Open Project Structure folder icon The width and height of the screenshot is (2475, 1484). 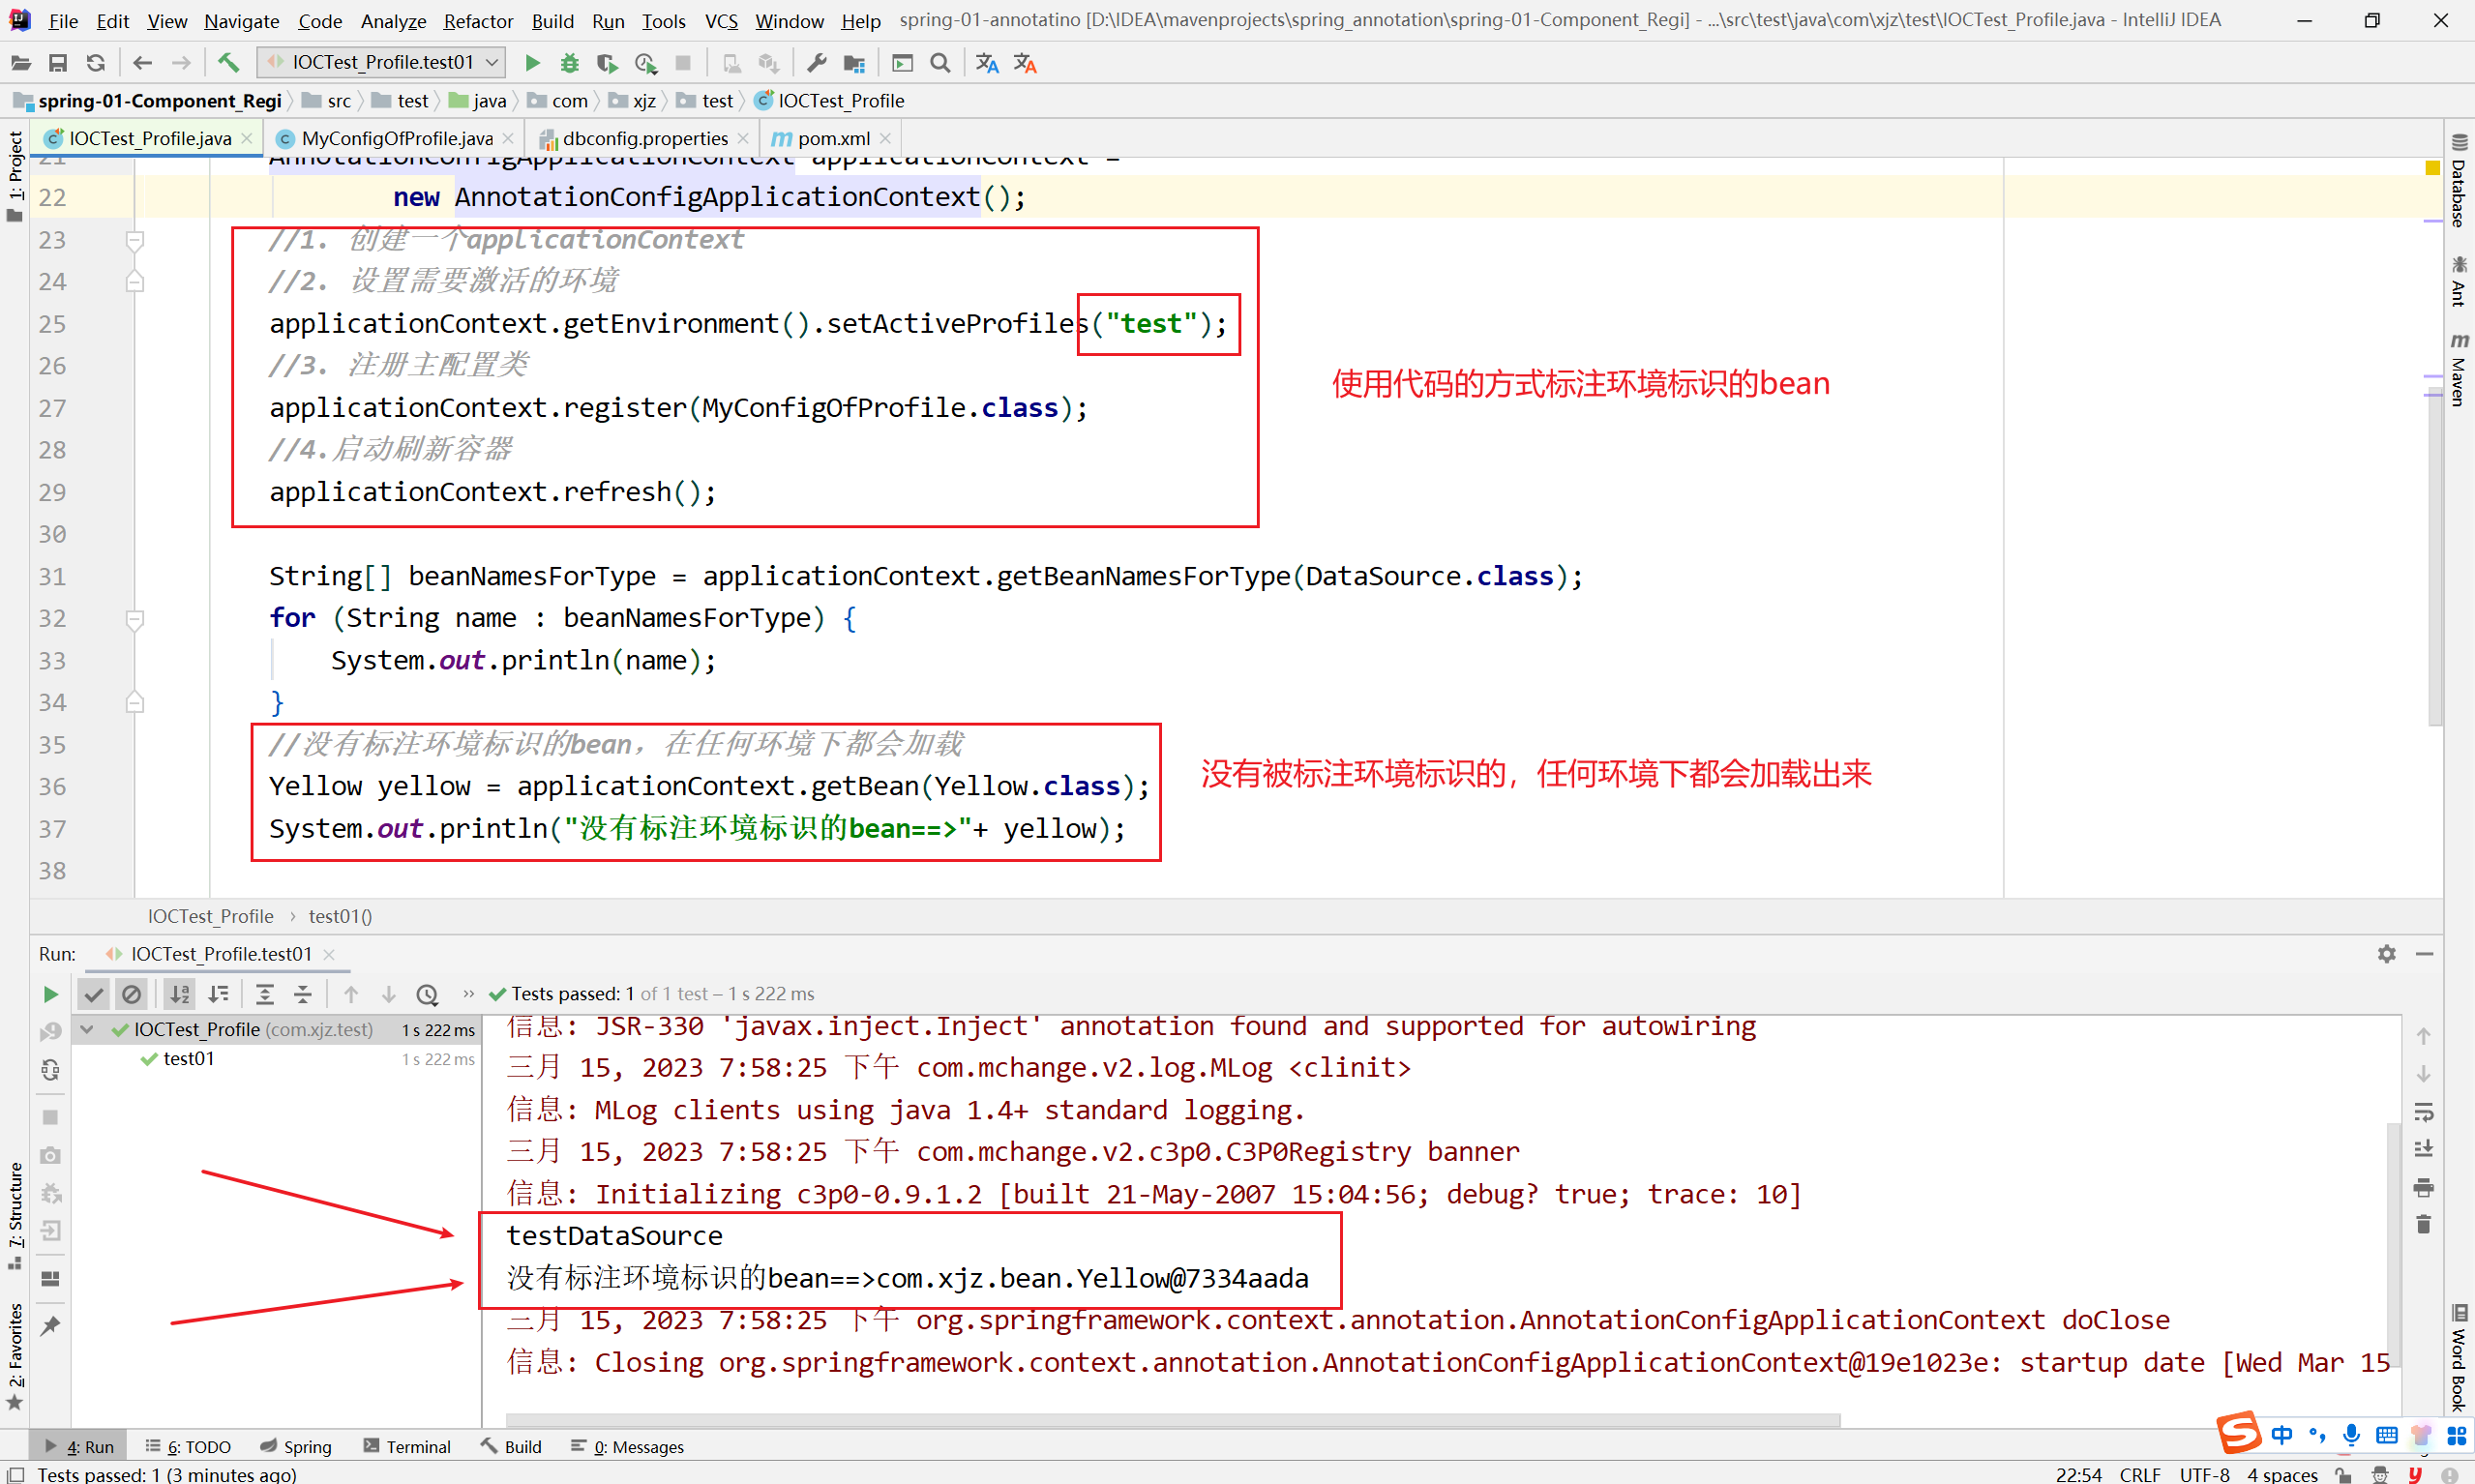[854, 63]
